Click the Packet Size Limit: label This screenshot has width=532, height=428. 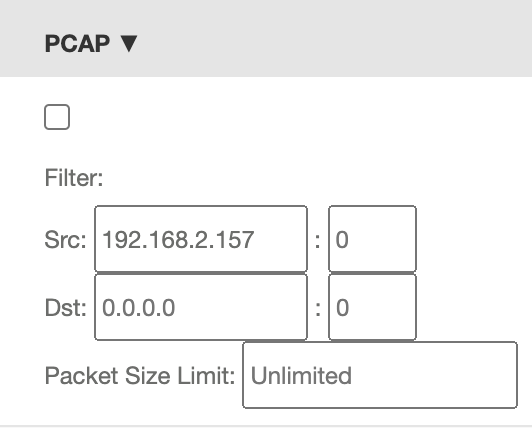click(x=140, y=376)
